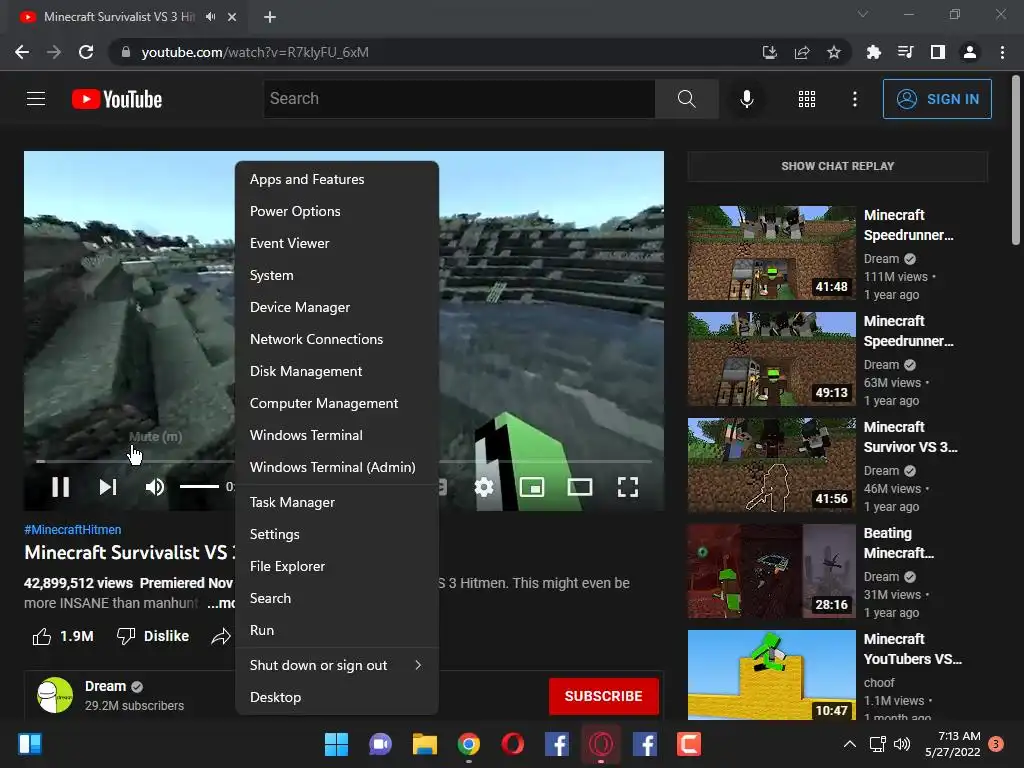Image resolution: width=1024 pixels, height=768 pixels.
Task: Select System from the menu
Action: pyautogui.click(x=336, y=275)
